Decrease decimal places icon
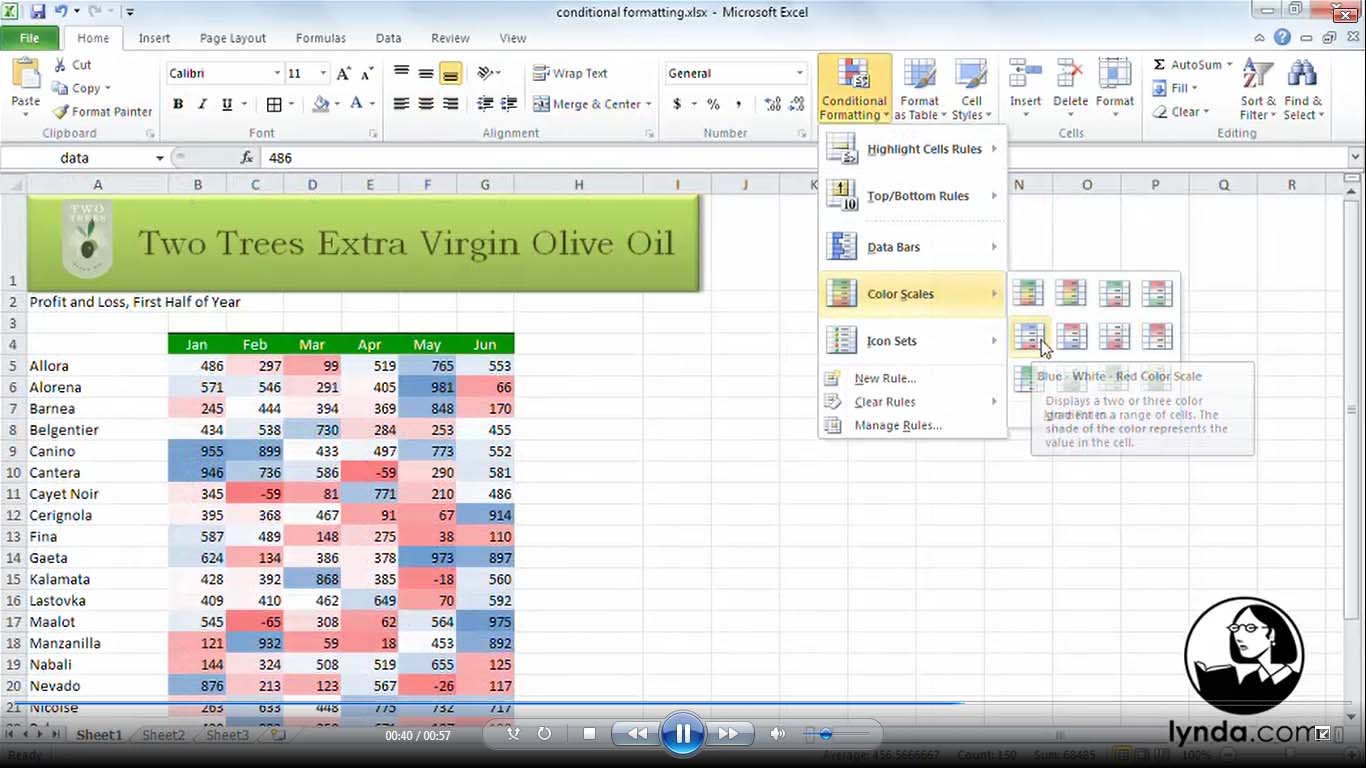 (x=797, y=104)
